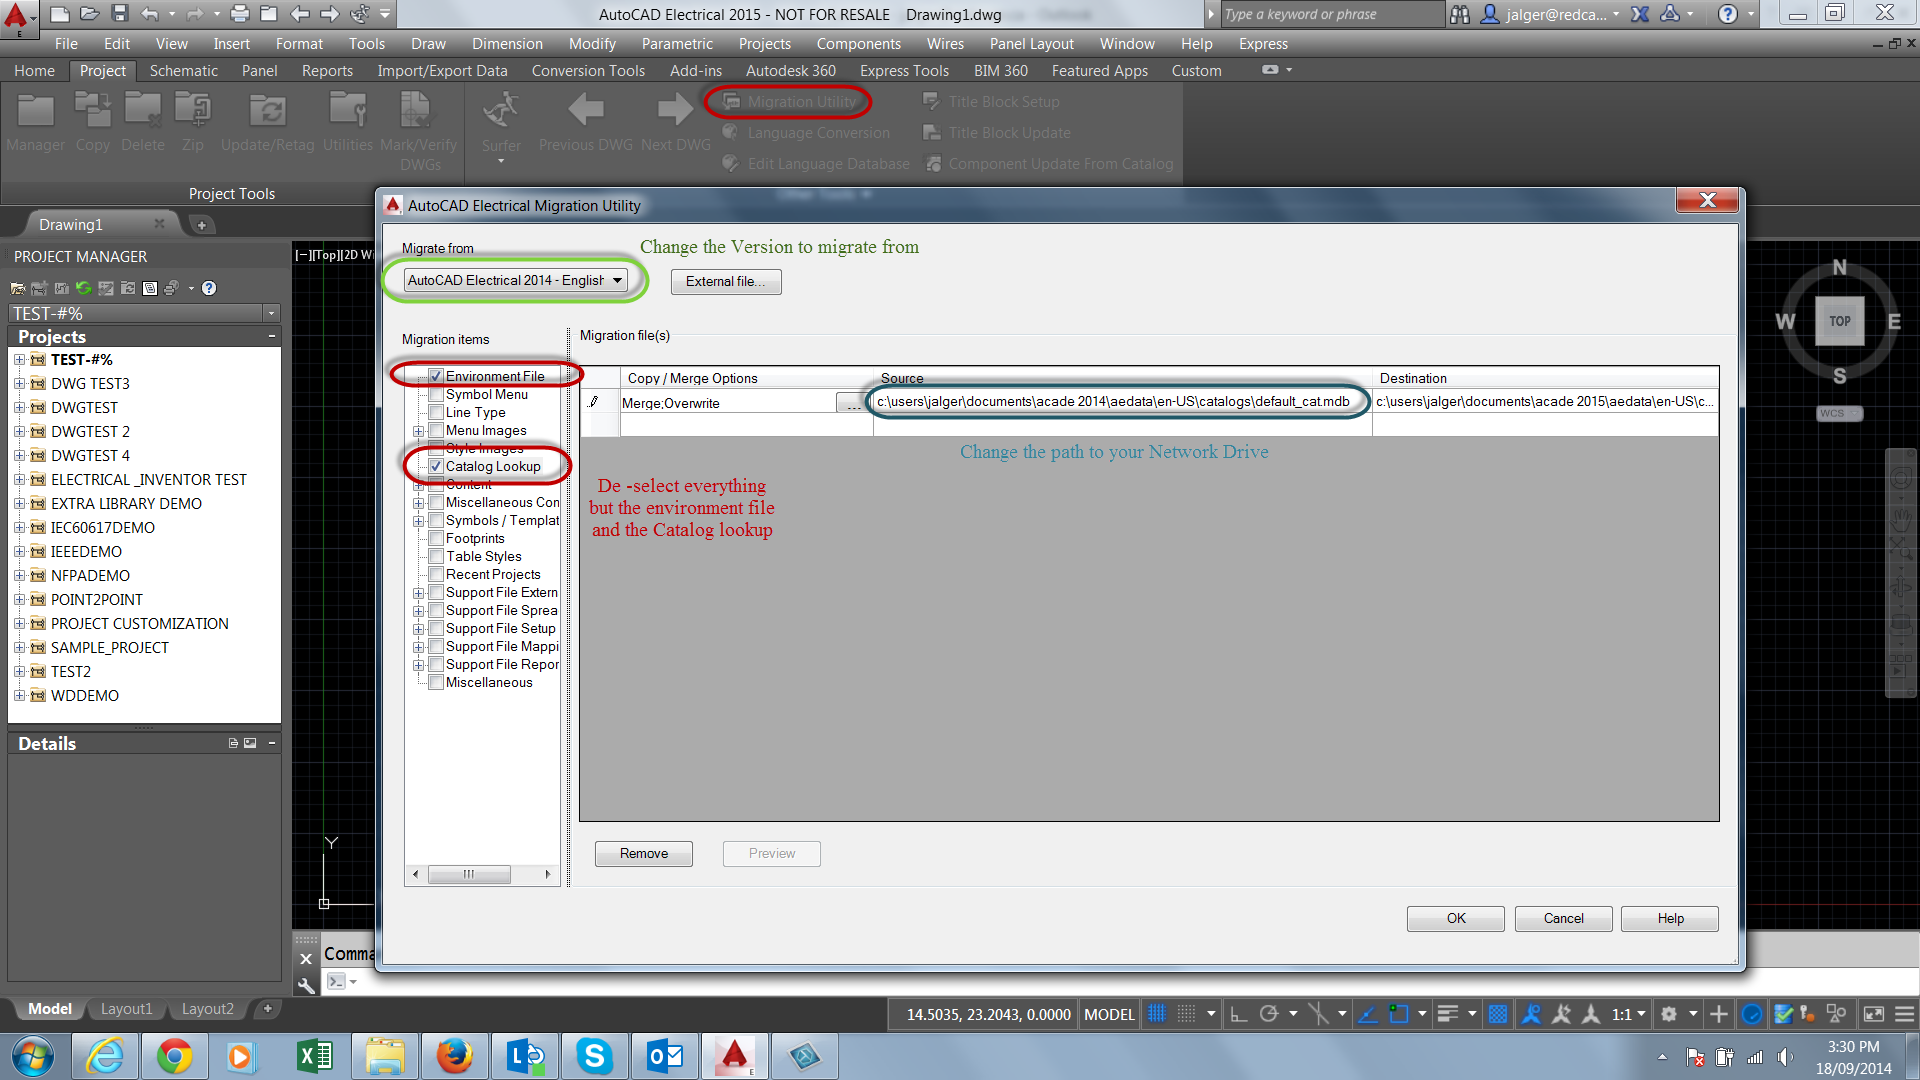Uncheck the Environment File migration item
Viewport: 1920px width, 1080px height.
[x=436, y=376]
